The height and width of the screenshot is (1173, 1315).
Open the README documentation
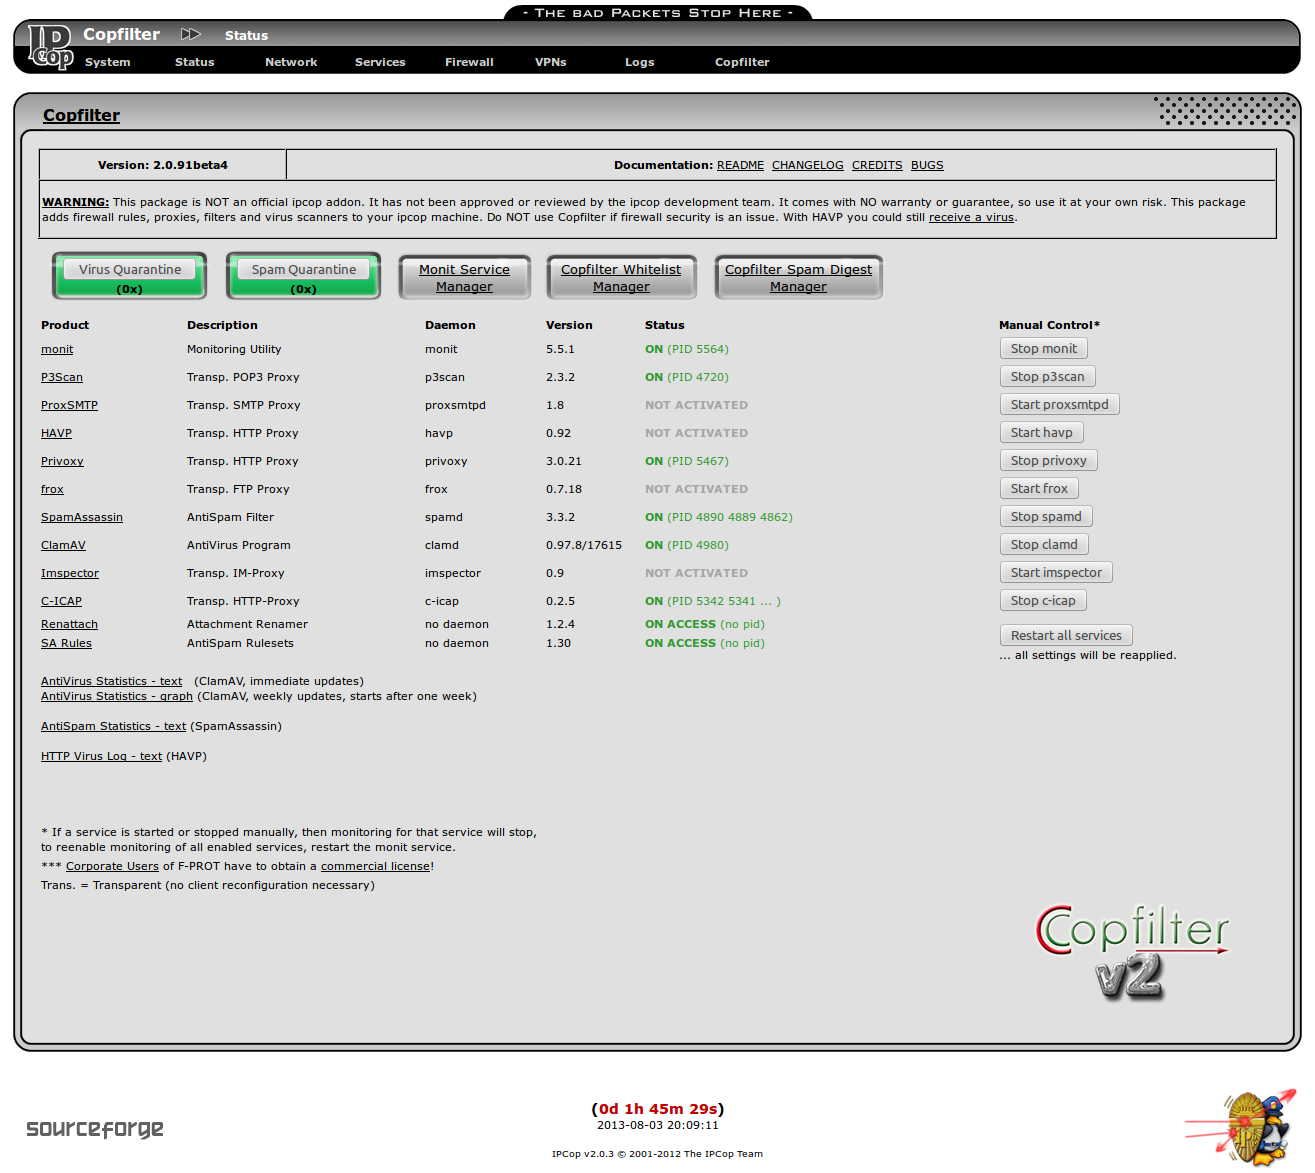coord(740,165)
